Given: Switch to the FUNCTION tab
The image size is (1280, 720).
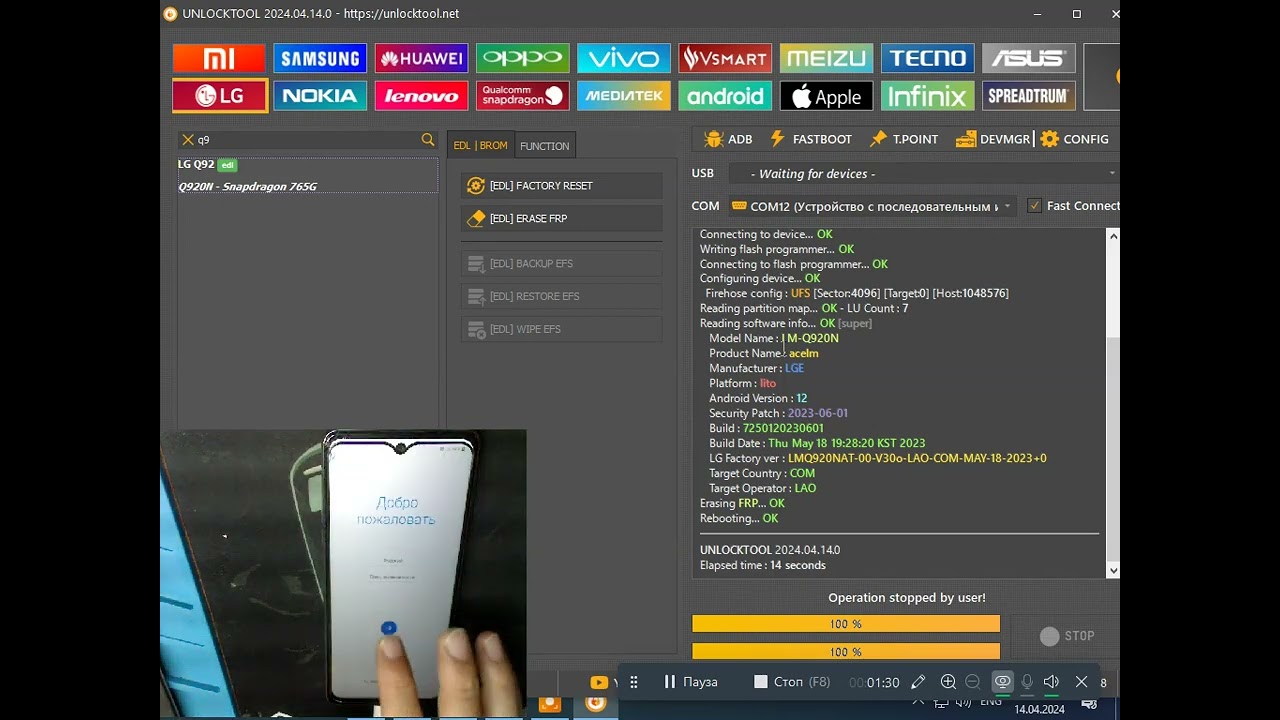Looking at the screenshot, I should [x=545, y=146].
